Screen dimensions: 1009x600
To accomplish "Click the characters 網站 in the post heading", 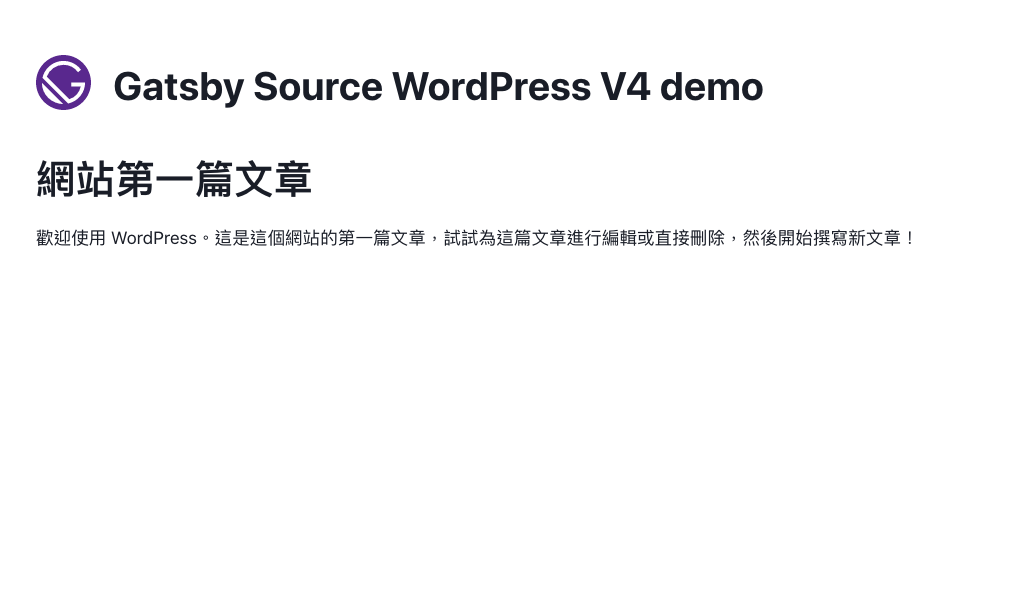I will point(75,179).
